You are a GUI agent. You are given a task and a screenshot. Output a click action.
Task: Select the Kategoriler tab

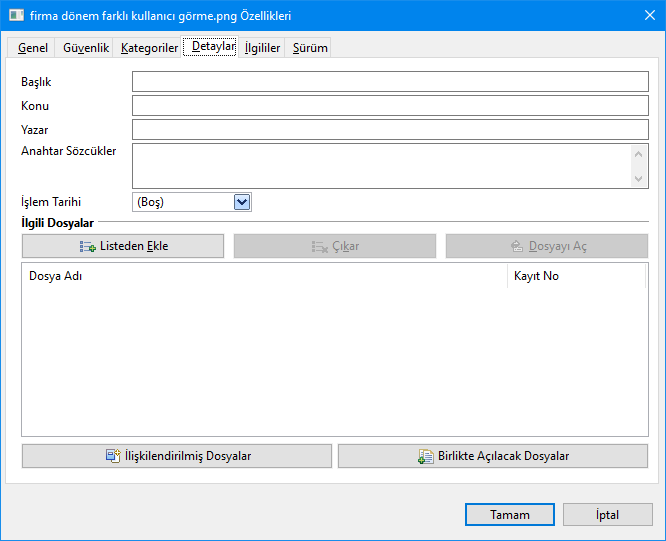pos(149,48)
